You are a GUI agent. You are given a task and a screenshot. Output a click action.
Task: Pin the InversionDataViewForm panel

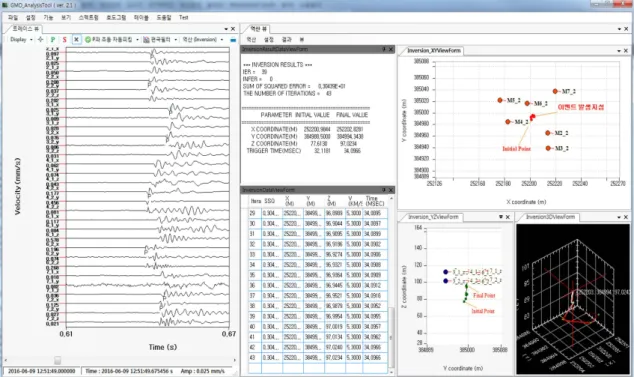[x=384, y=190]
